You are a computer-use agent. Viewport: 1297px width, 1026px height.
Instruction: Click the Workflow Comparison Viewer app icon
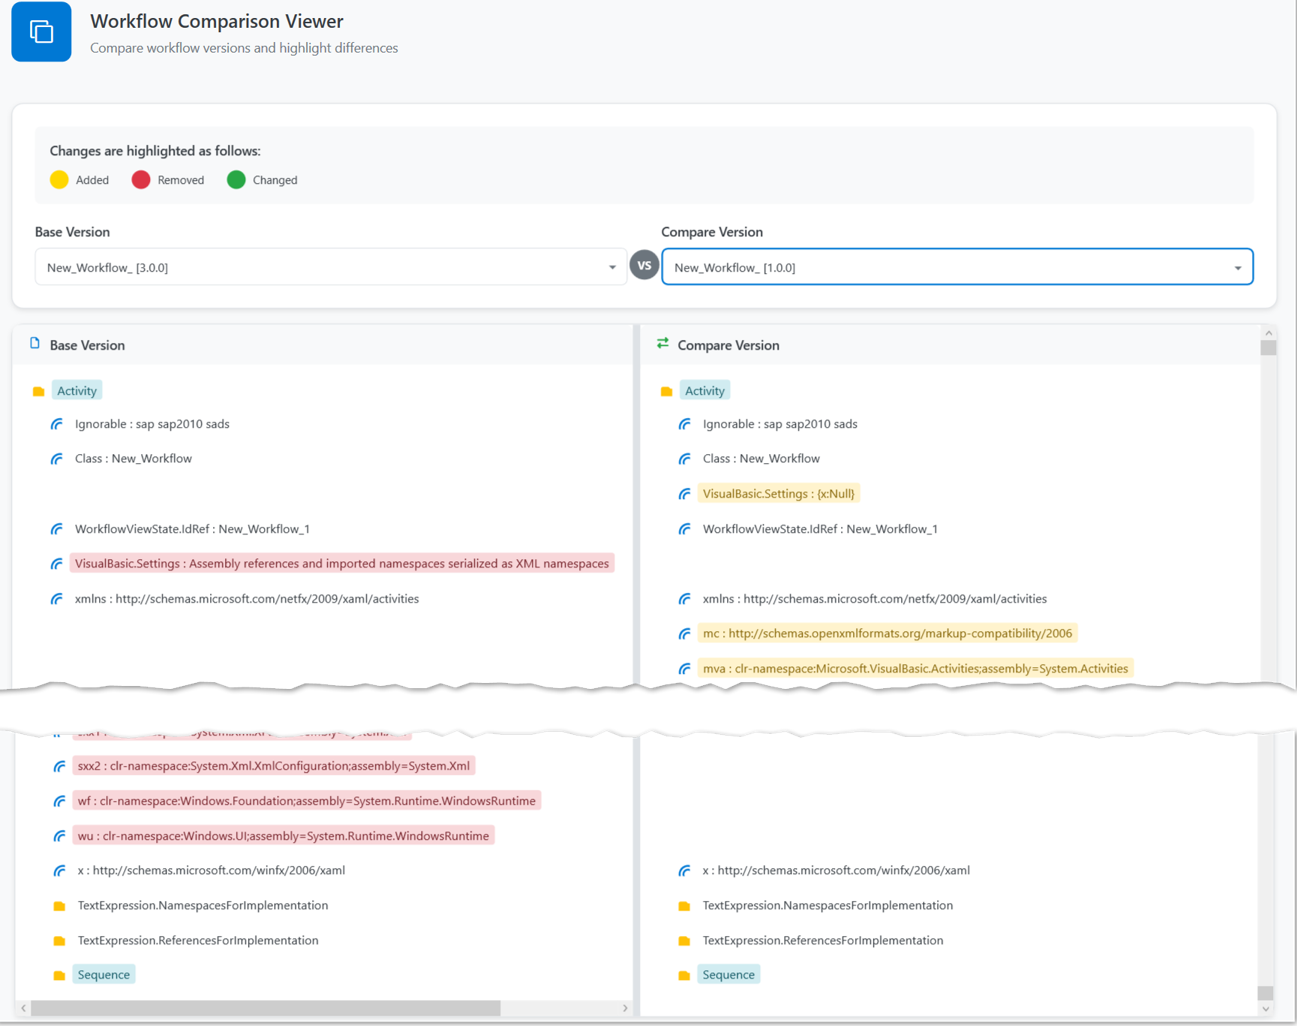(x=41, y=31)
